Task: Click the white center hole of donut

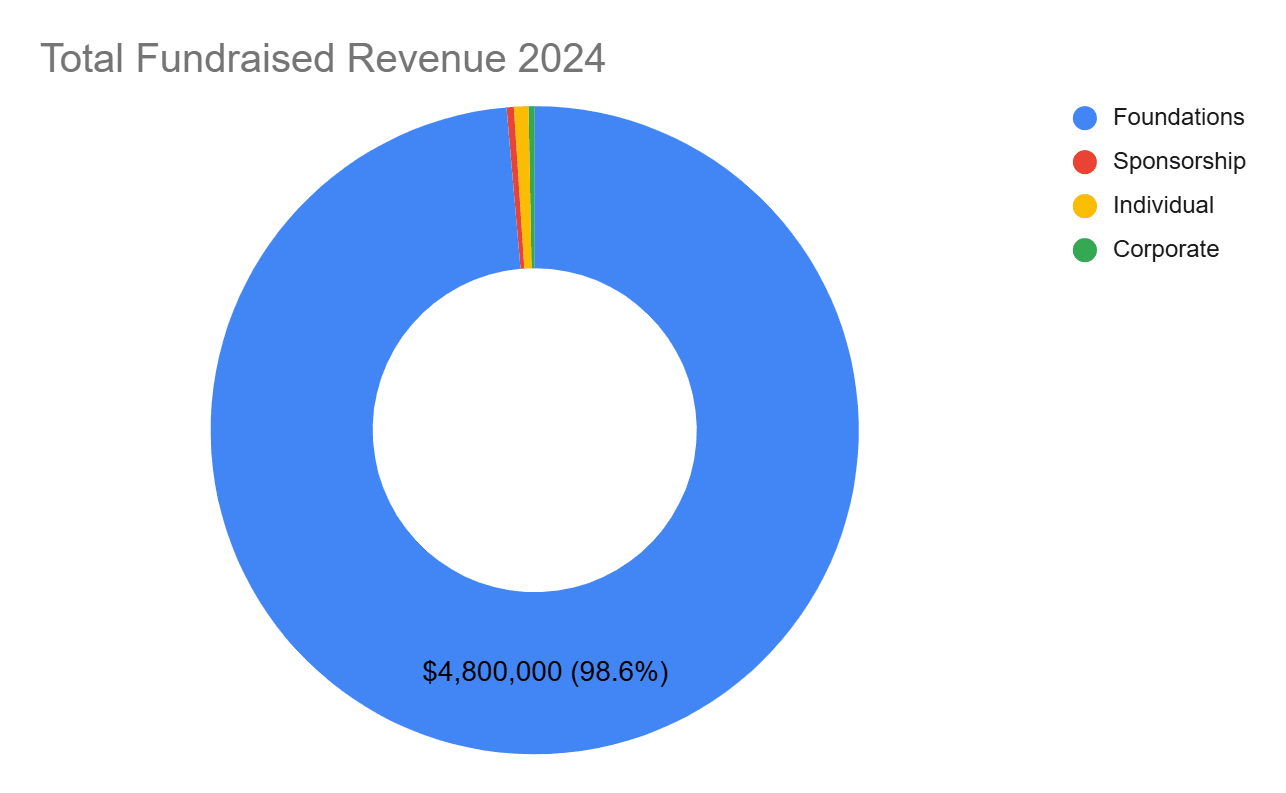Action: pos(534,430)
